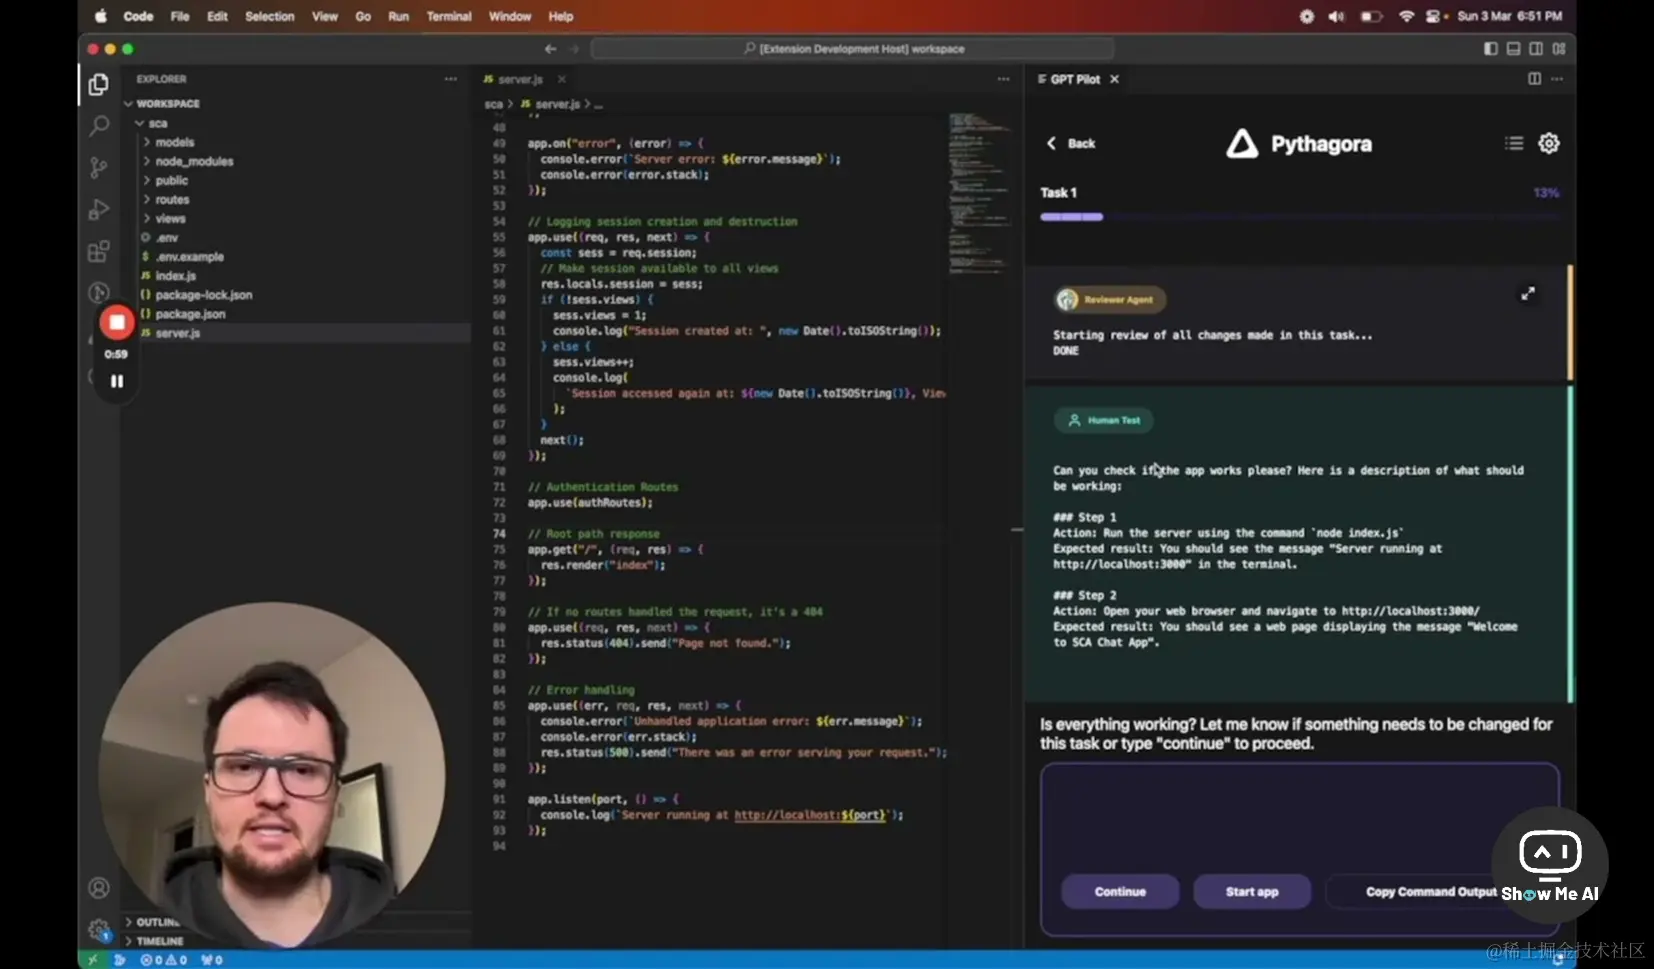This screenshot has width=1654, height=969.
Task: Open the Explorer view in activity bar
Action: coord(98,85)
